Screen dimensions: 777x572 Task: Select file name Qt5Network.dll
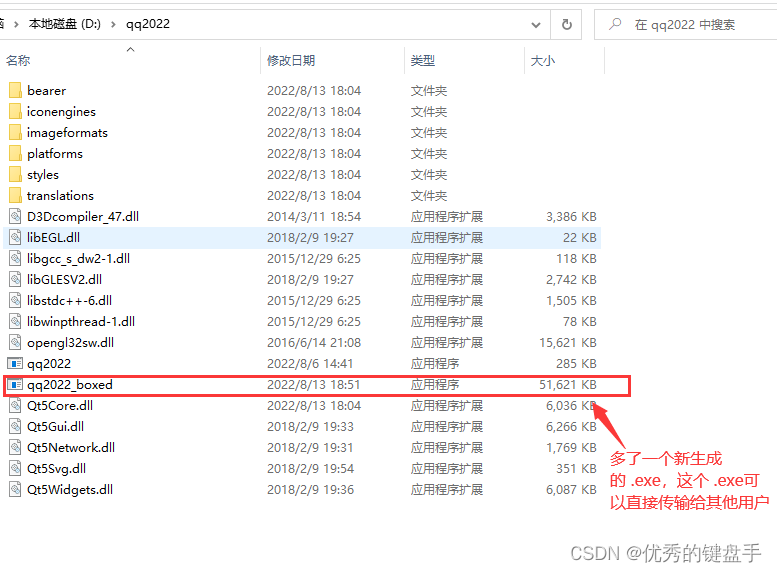tap(71, 448)
